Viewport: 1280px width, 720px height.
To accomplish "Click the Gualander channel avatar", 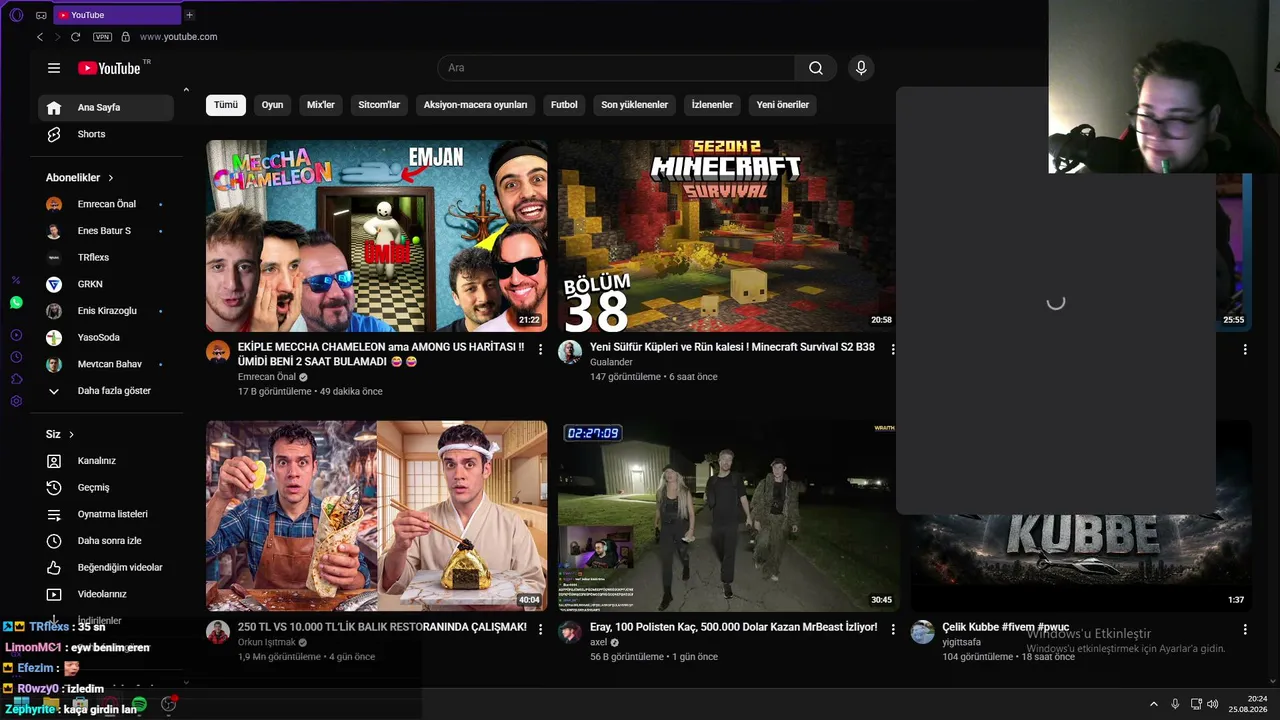I will click(x=570, y=352).
